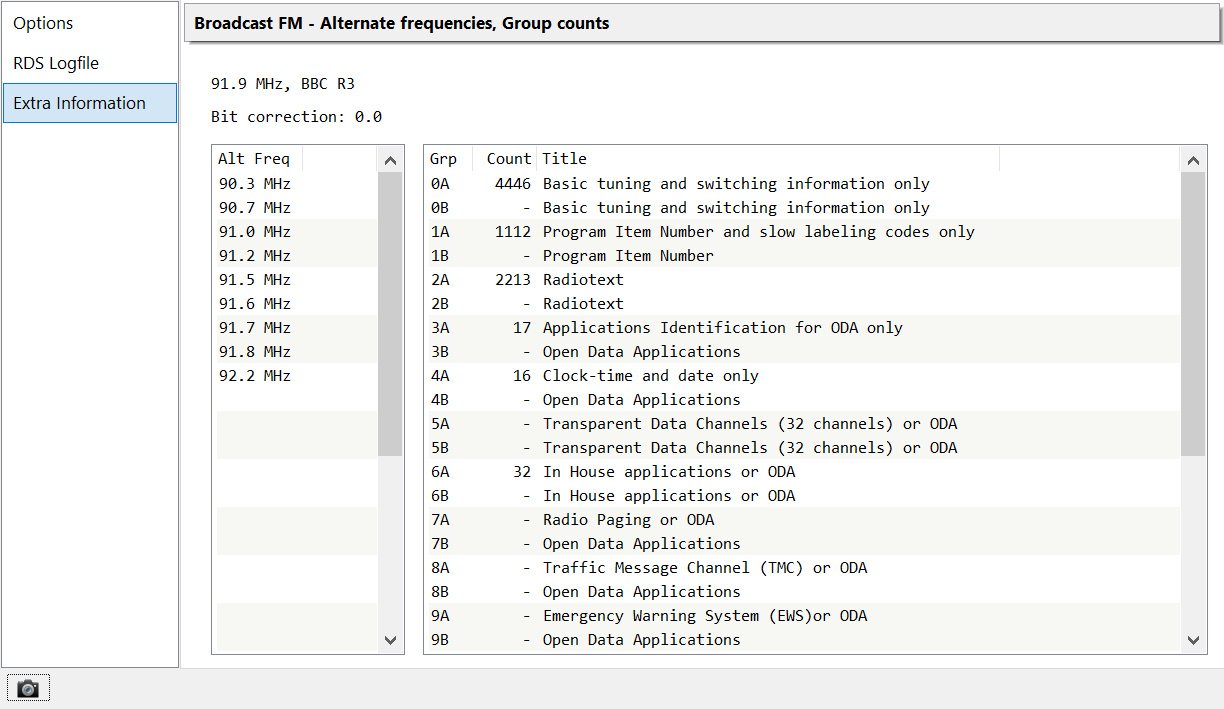Image resolution: width=1224 pixels, height=709 pixels.
Task: Select the 92.2 MHz frequency row
Action: click(255, 376)
